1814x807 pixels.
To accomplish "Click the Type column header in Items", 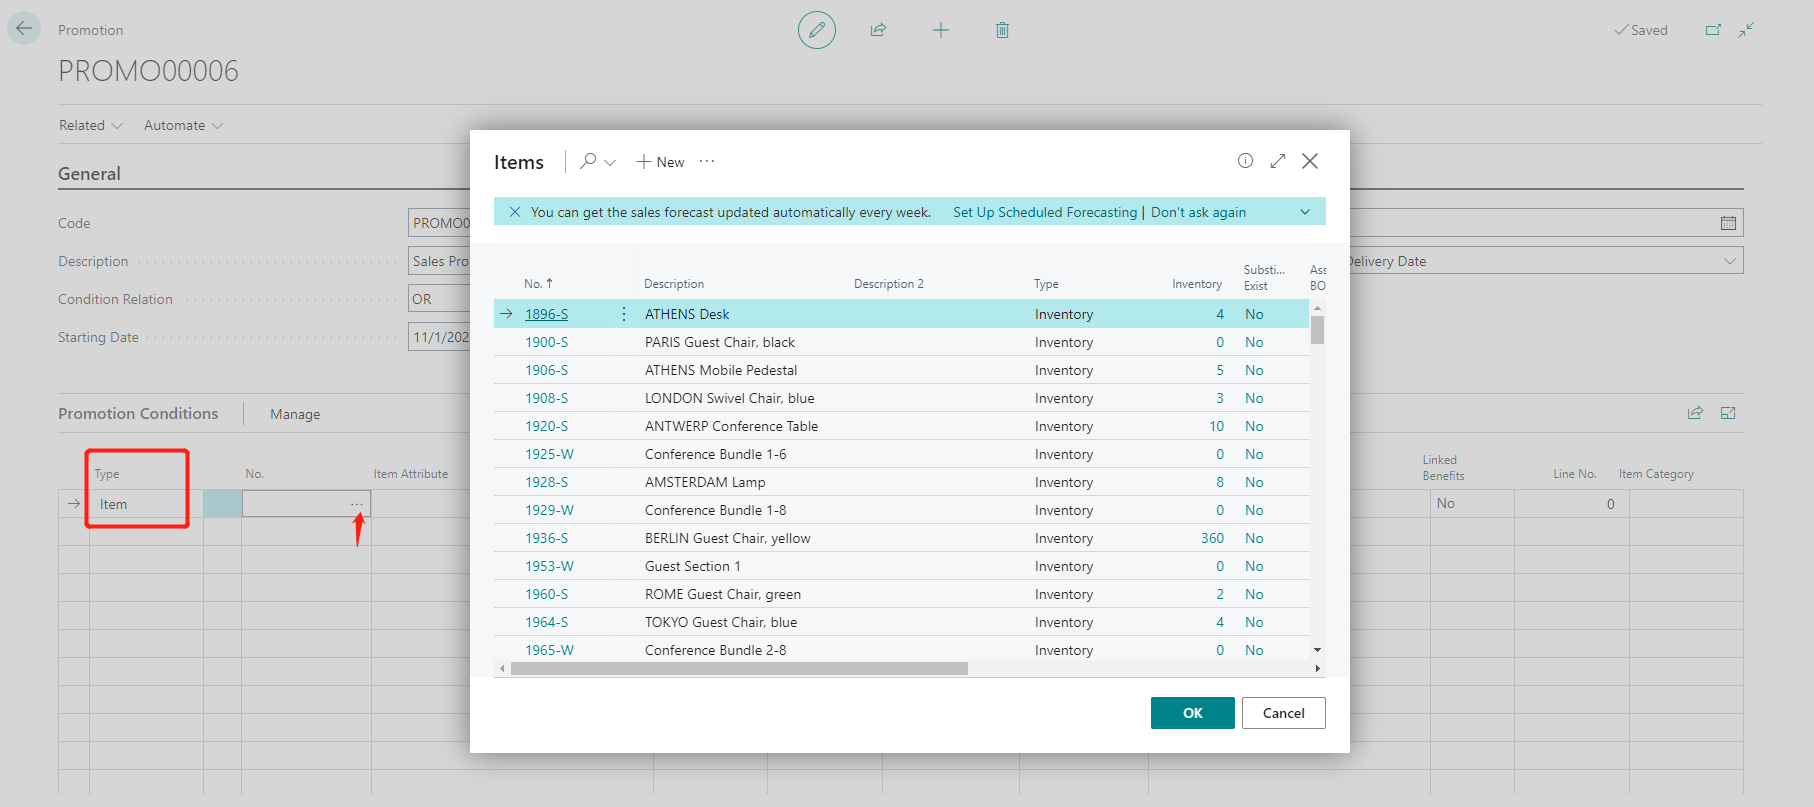I will coord(1046,284).
